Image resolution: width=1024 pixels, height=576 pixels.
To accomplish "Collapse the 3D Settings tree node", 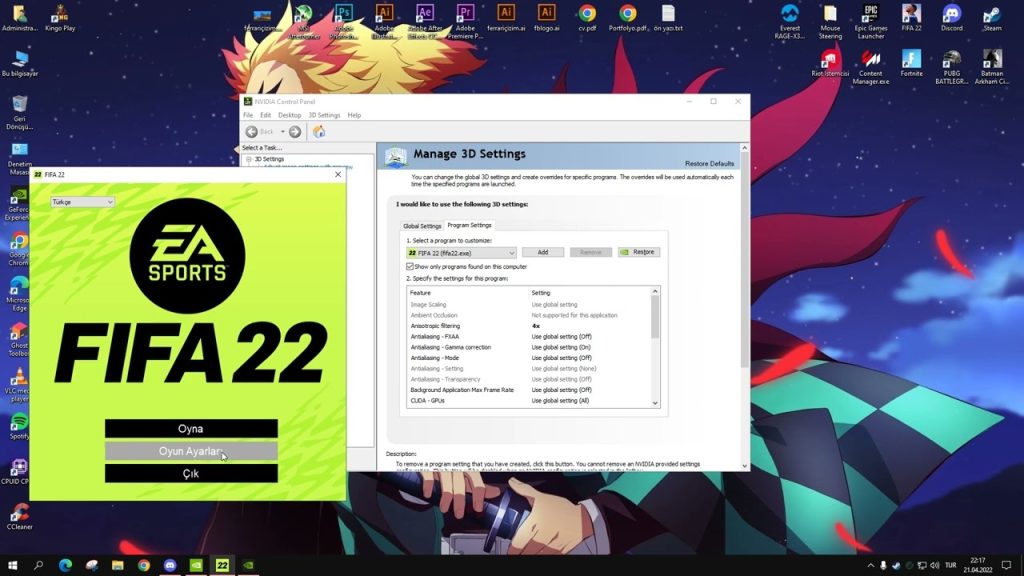I will (249, 159).
